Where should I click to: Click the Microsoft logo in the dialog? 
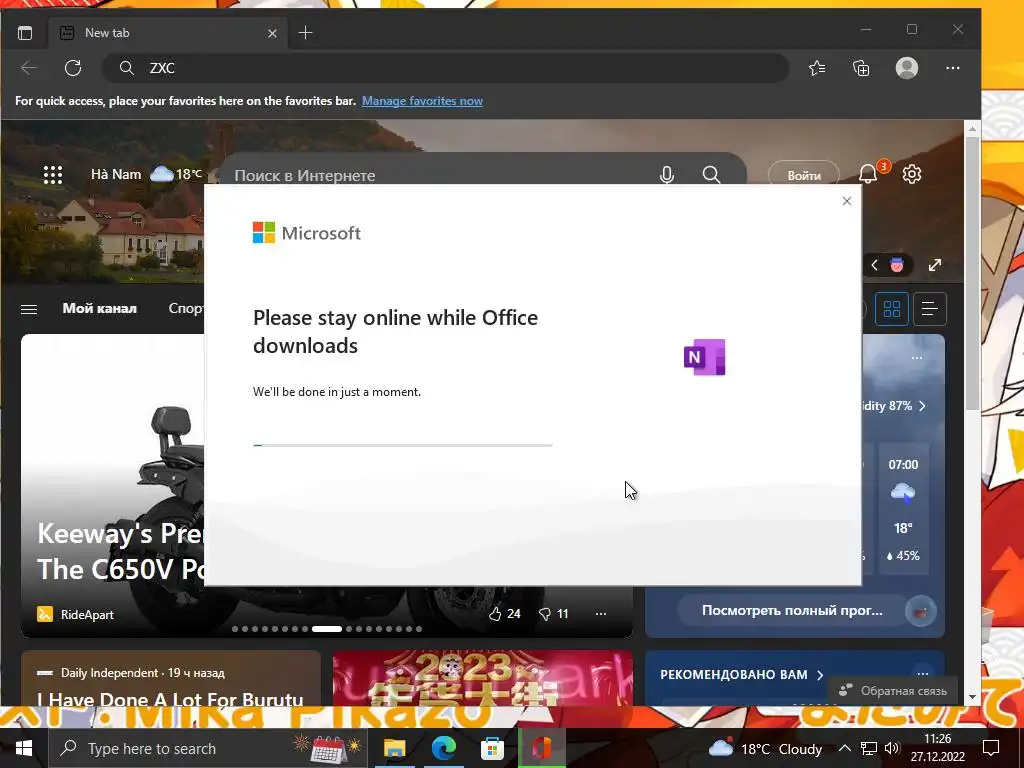pyautogui.click(x=306, y=232)
